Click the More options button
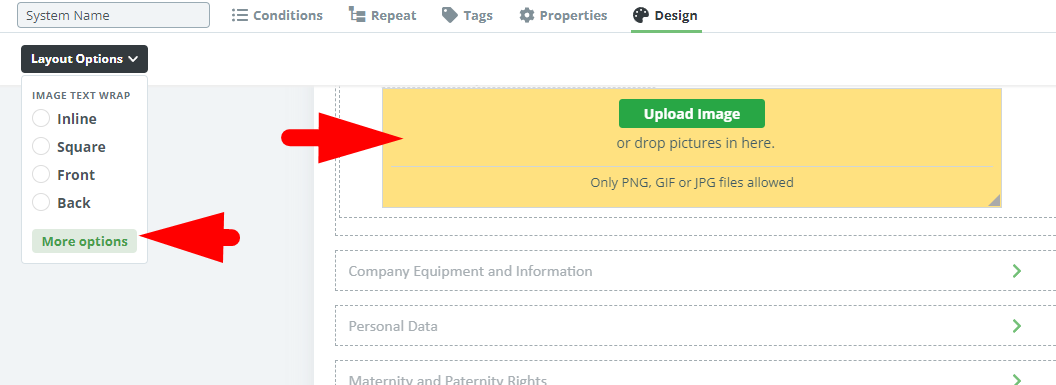Viewport: 1056px width, 385px height. (84, 241)
